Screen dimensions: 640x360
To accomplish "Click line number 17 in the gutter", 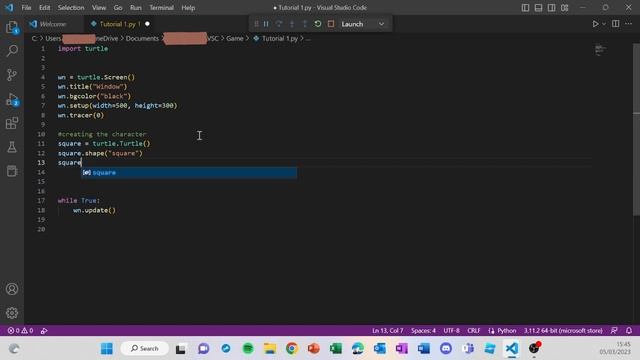I will point(41,200).
